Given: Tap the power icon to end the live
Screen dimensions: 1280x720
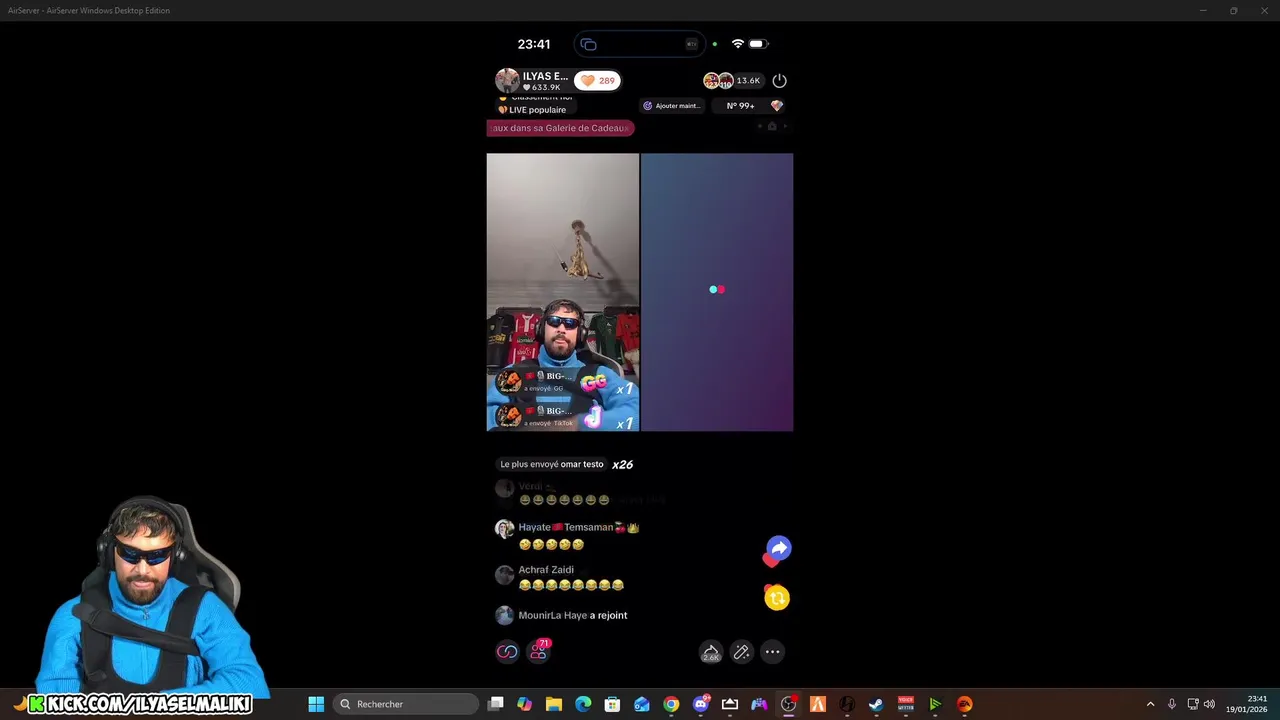Looking at the screenshot, I should [x=779, y=80].
